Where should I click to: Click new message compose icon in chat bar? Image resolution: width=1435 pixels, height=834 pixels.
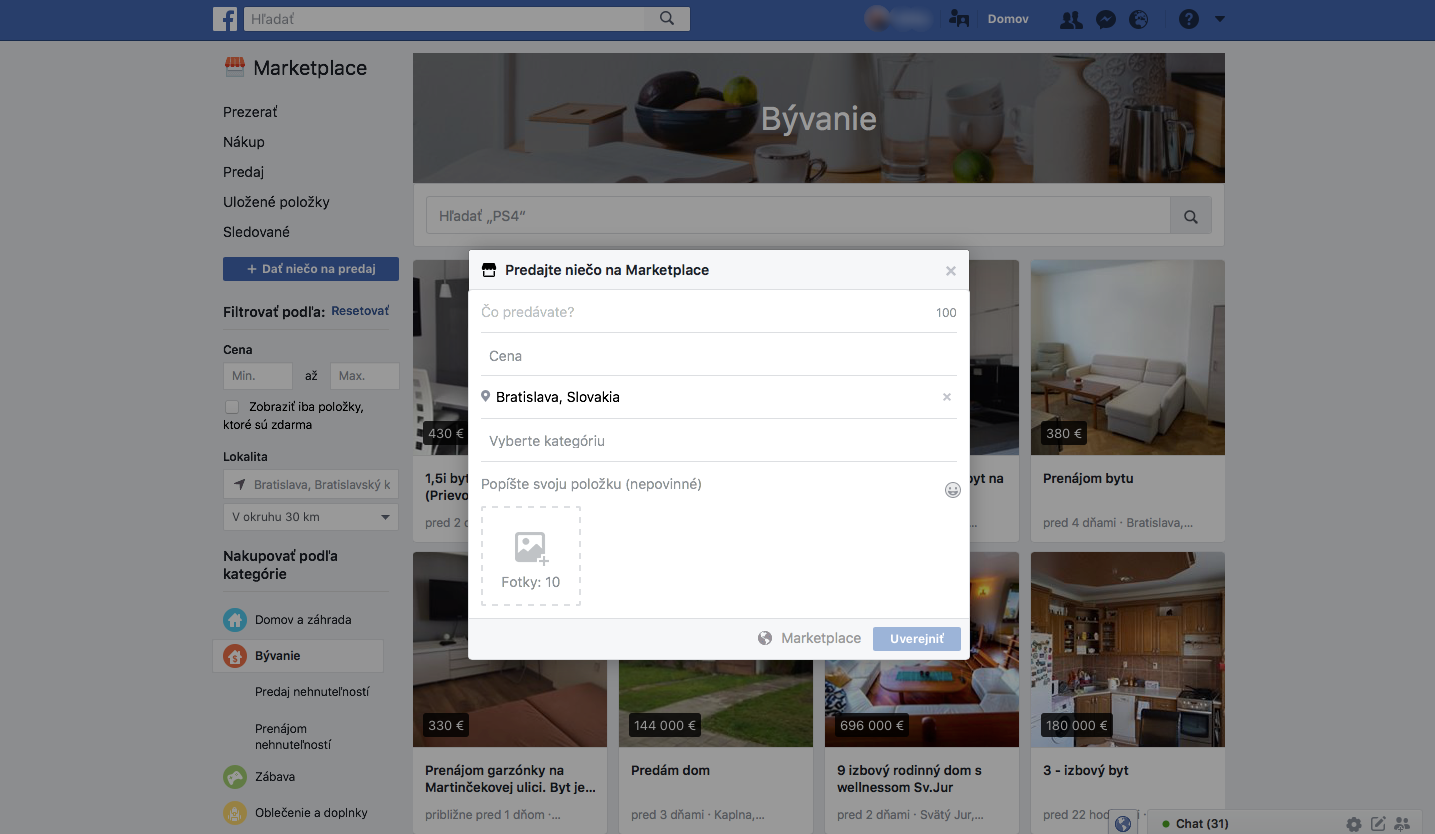(1378, 824)
